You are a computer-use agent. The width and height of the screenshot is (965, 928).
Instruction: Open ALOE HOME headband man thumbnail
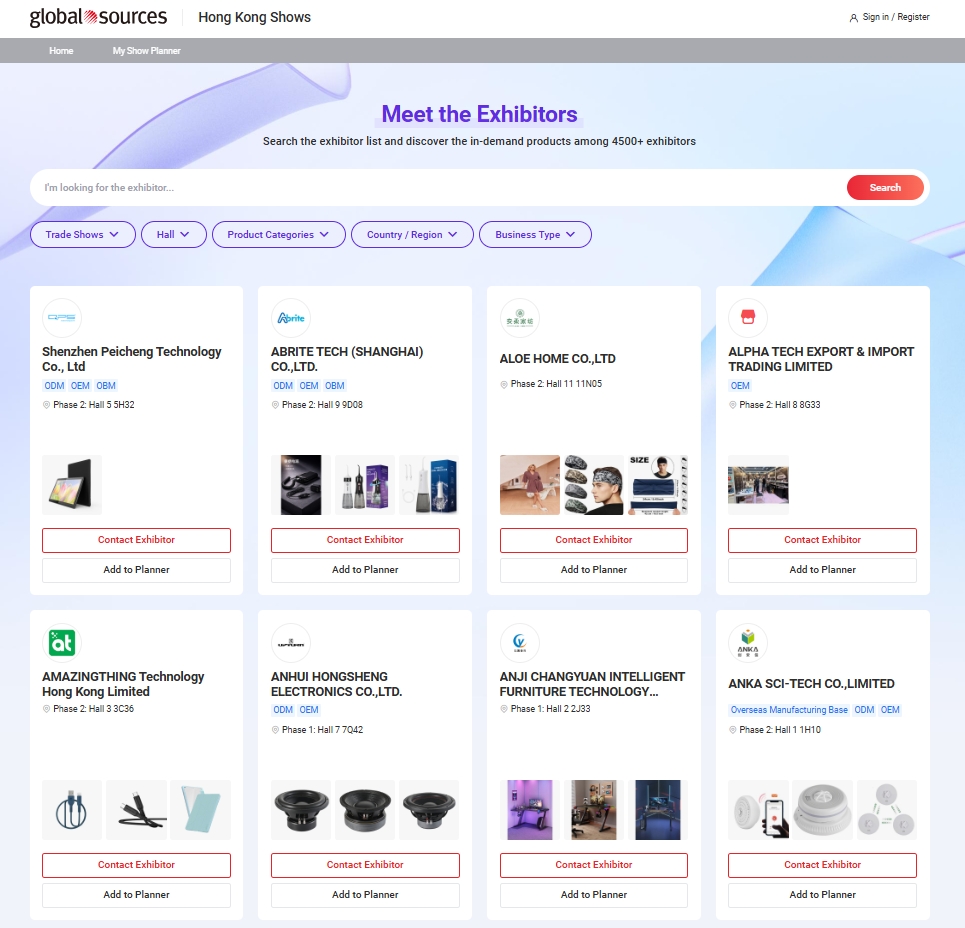click(x=594, y=485)
